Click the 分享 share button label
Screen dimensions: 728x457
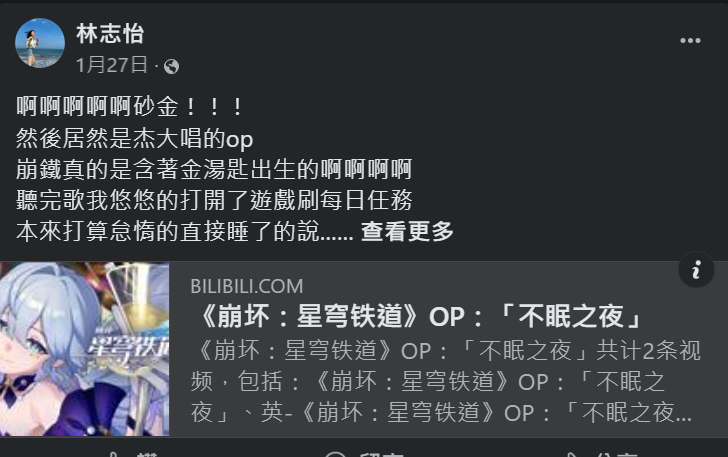618,454
